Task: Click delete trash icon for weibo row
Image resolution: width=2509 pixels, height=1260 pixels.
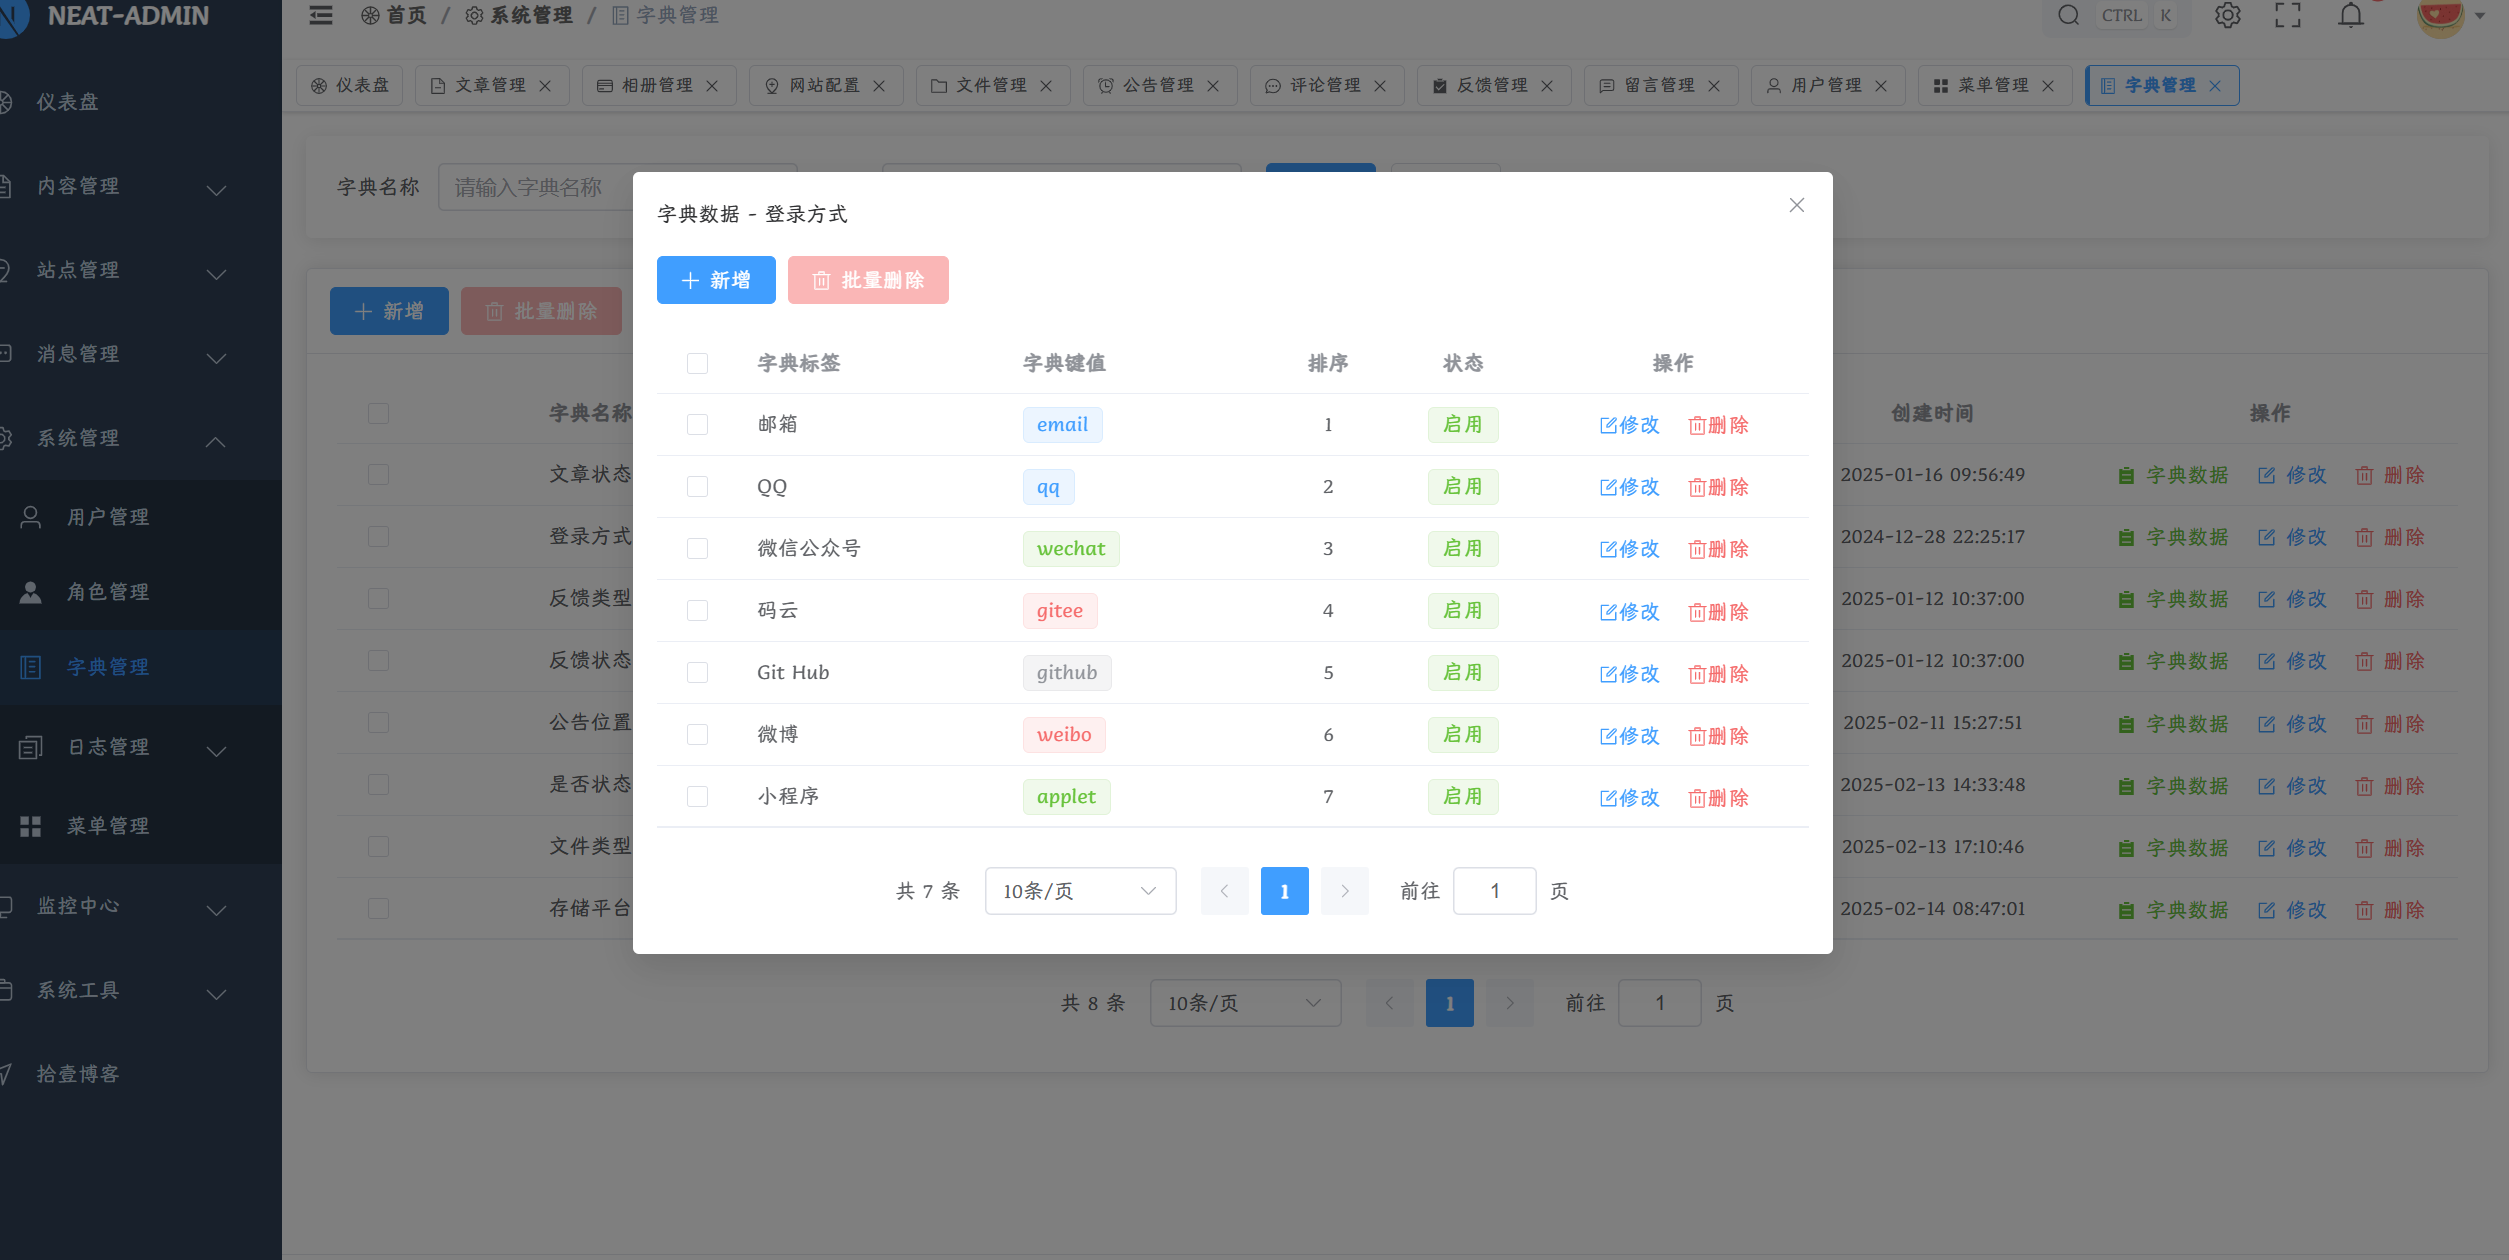Action: (1697, 736)
